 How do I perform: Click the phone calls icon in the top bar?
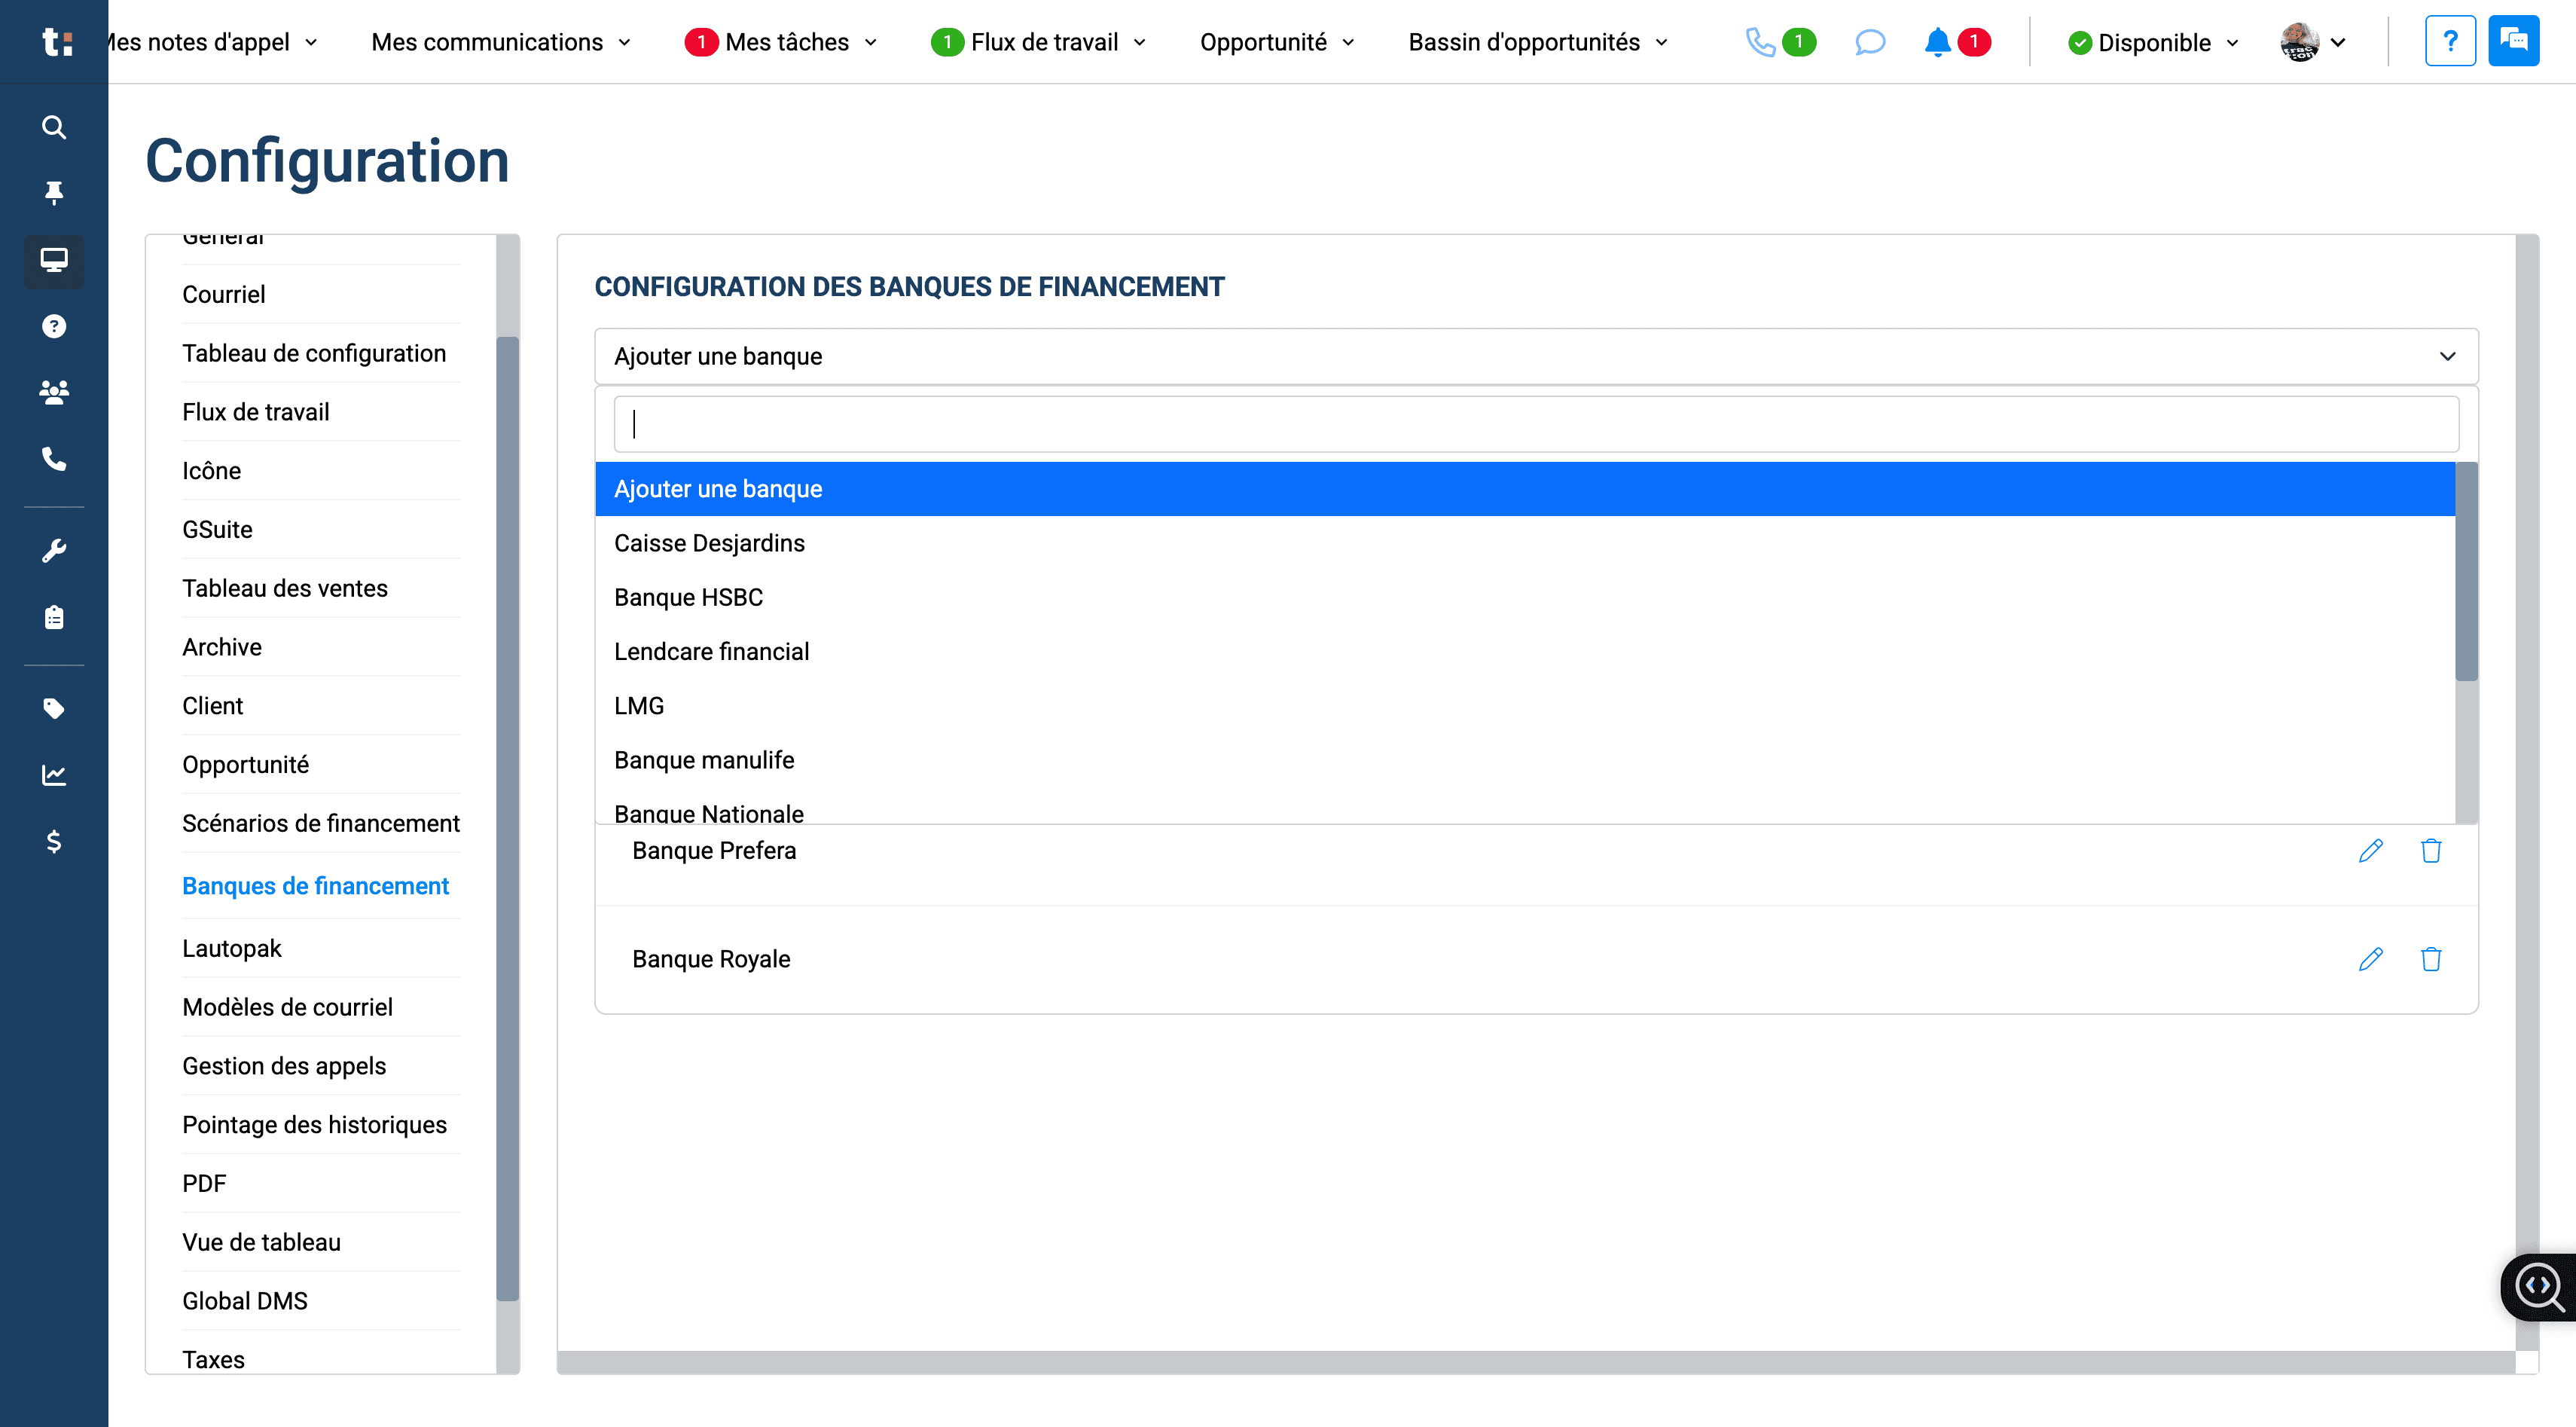1760,42
